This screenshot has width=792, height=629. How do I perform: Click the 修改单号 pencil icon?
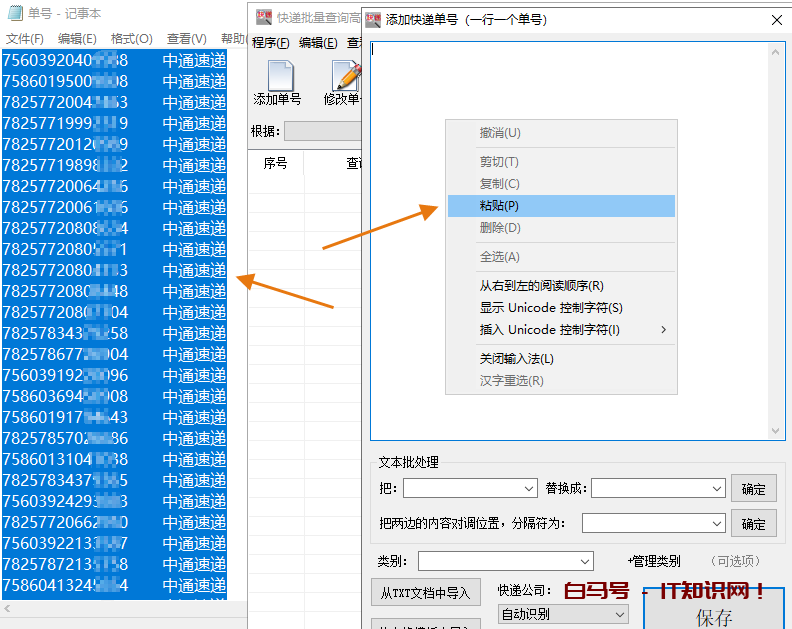click(x=346, y=76)
